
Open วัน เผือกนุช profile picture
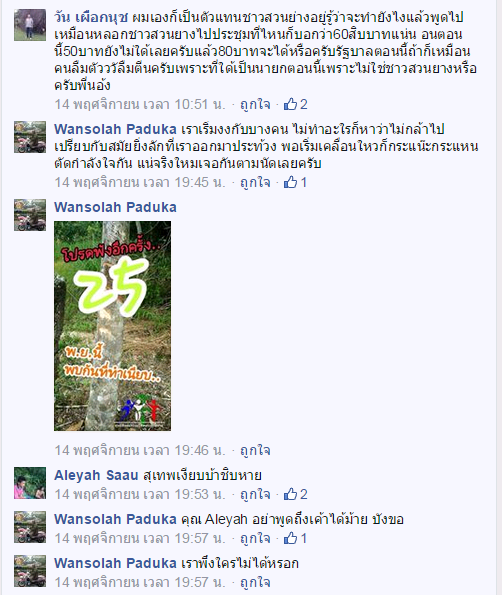click(30, 25)
